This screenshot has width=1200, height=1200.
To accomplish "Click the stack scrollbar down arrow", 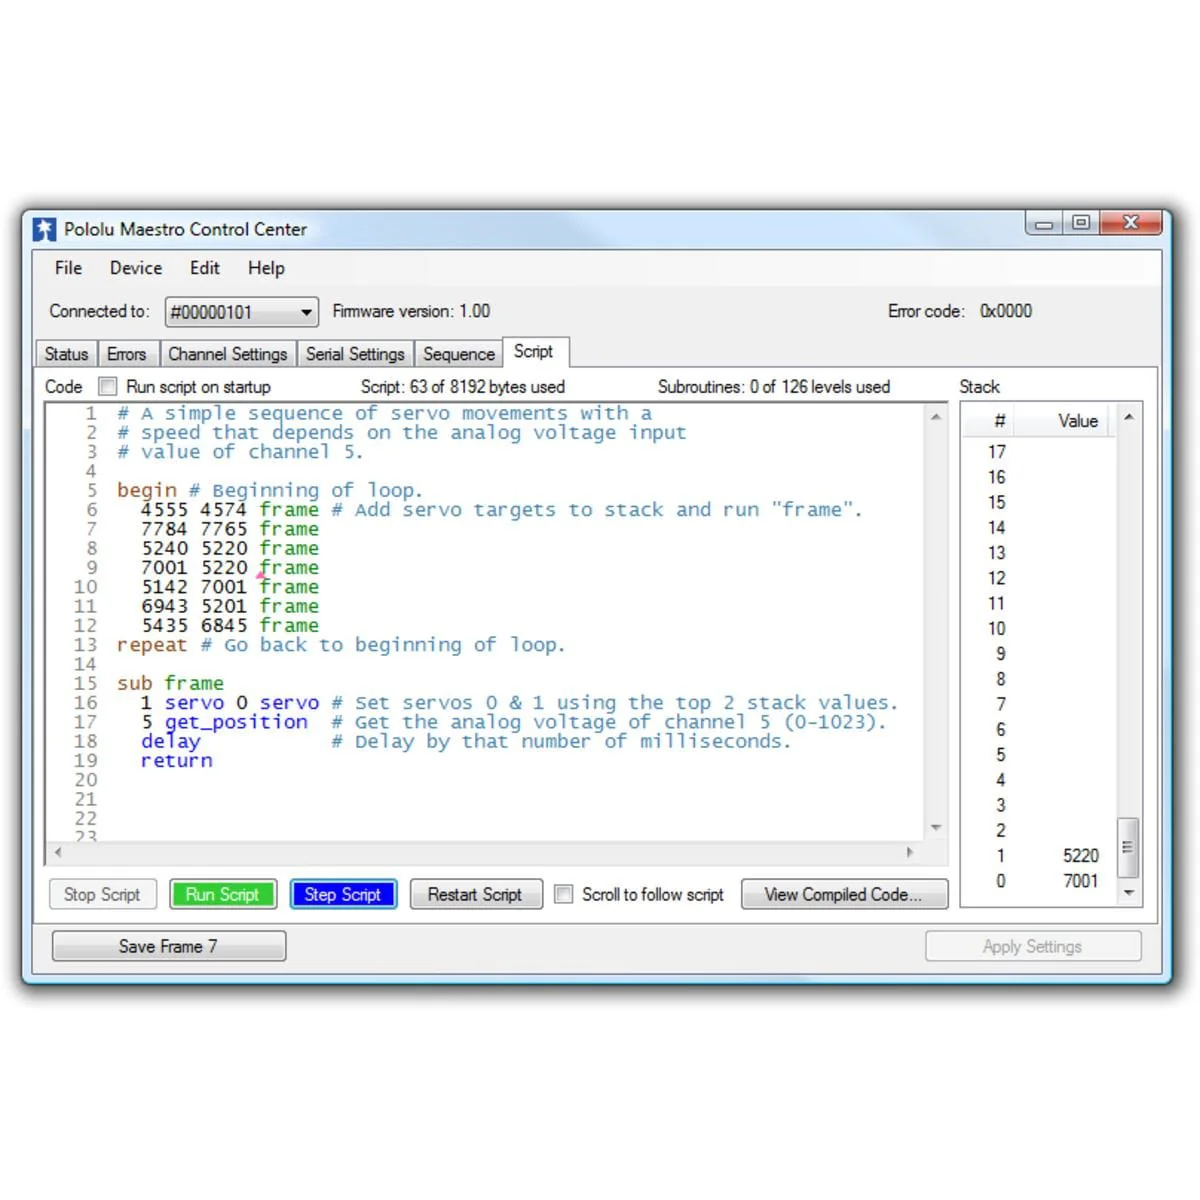I will [x=1128, y=892].
